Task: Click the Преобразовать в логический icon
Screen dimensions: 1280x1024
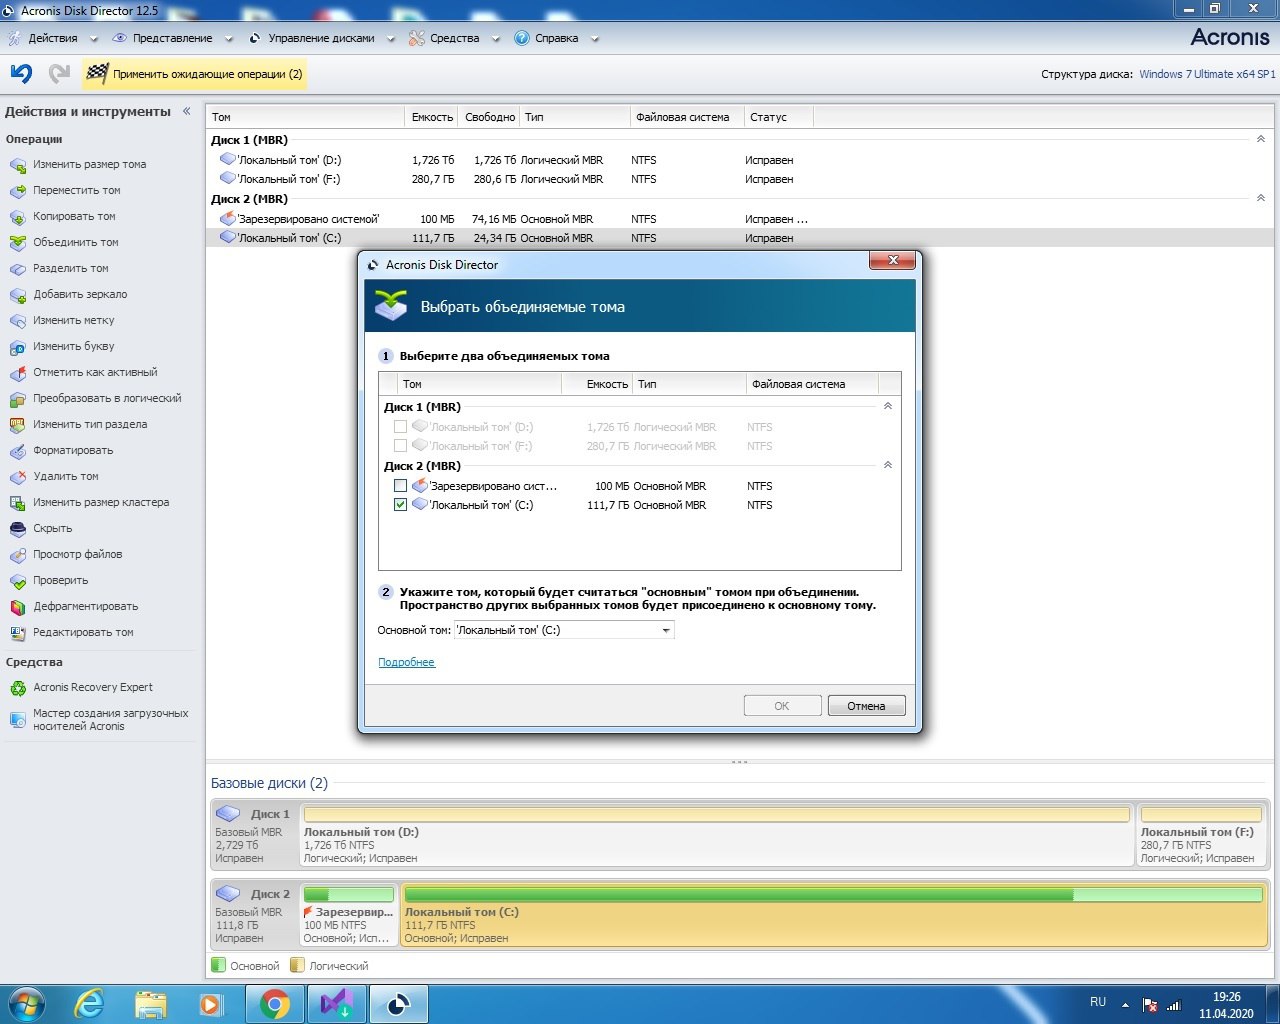Action: [x=17, y=398]
